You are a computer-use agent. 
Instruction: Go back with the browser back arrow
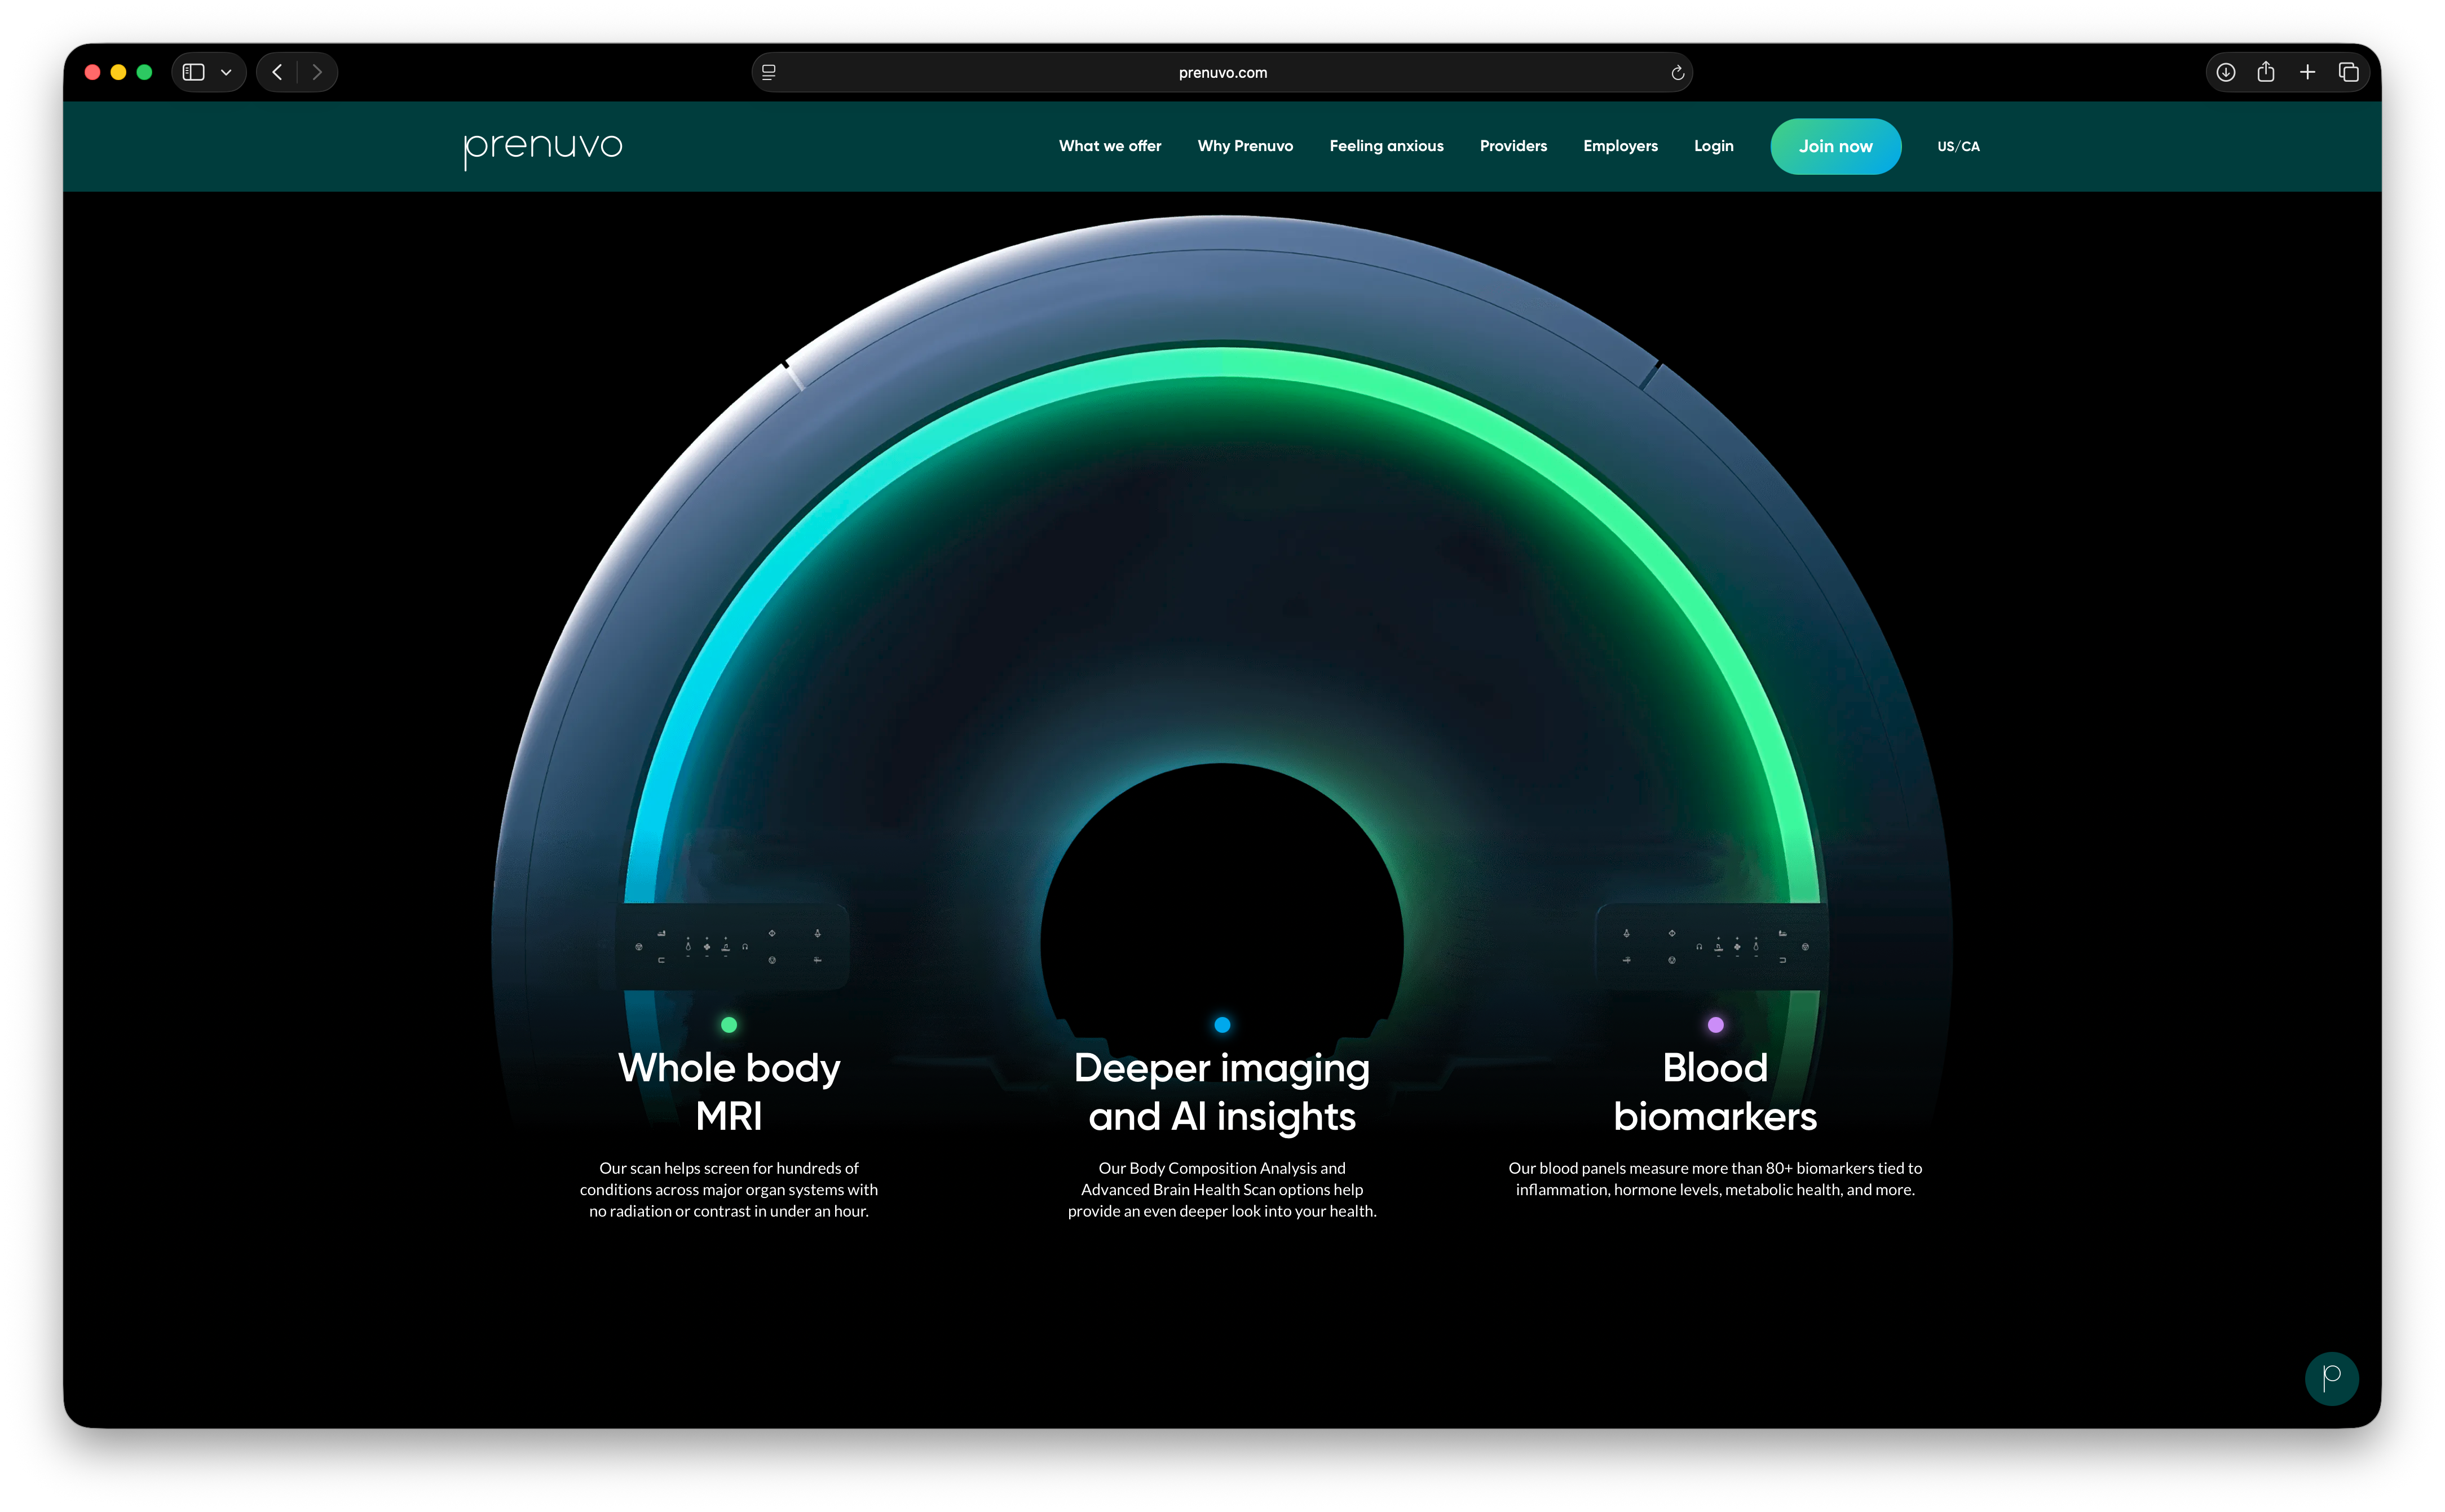click(x=278, y=72)
